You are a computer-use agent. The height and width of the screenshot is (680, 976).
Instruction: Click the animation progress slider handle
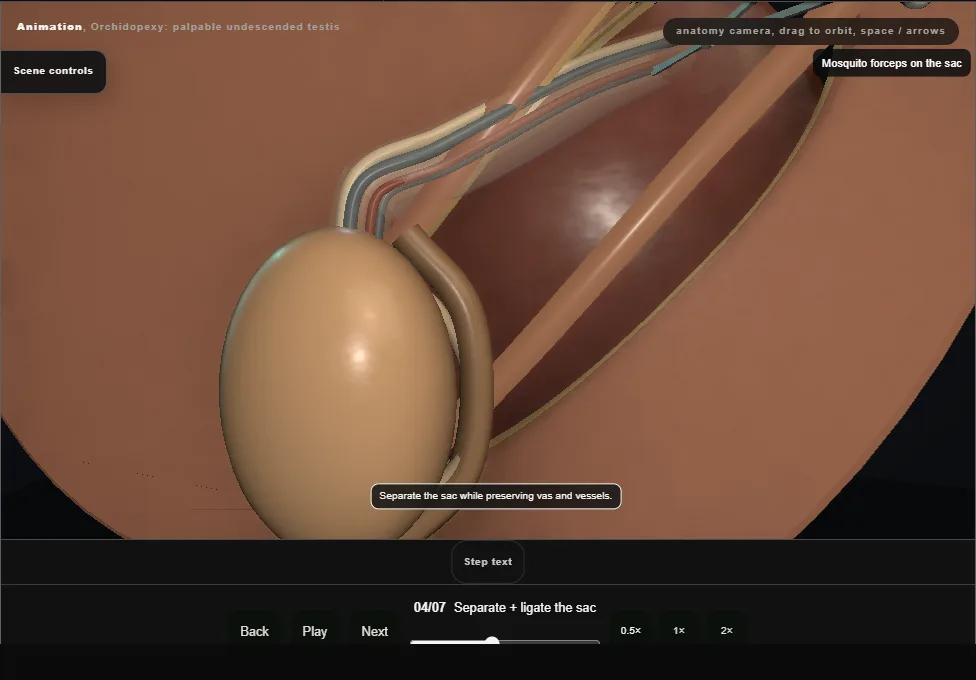[x=492, y=641]
